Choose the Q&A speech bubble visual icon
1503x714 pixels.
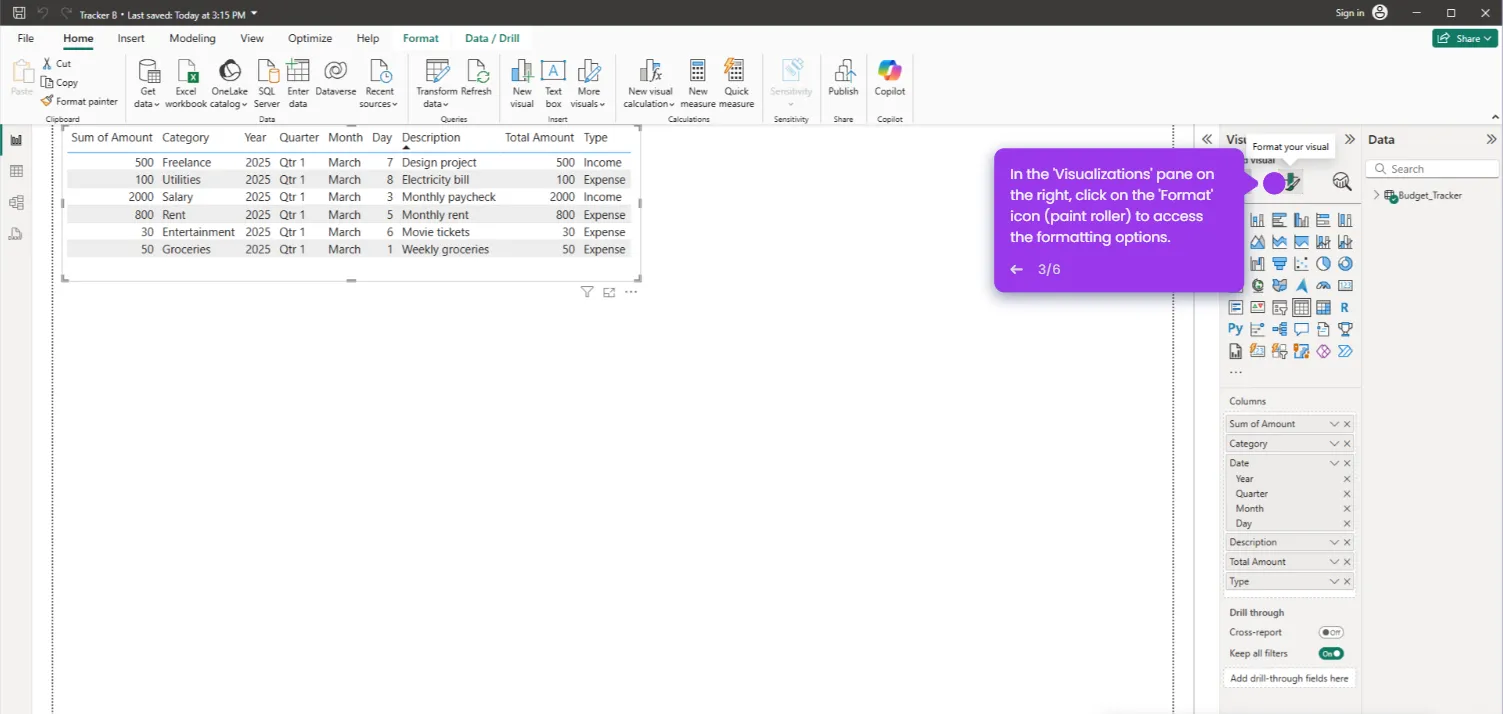[1301, 329]
